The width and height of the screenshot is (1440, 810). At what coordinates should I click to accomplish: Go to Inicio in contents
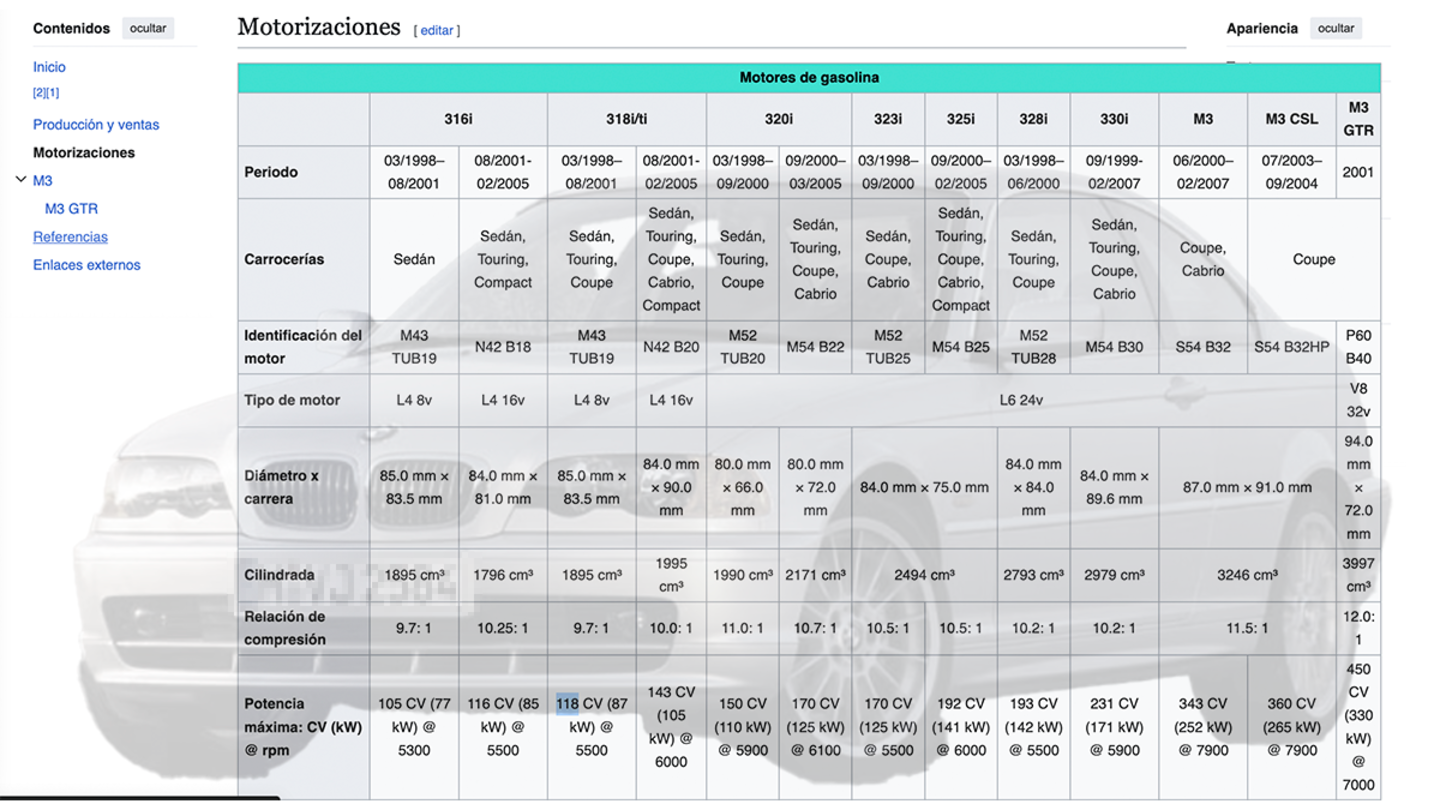(49, 67)
